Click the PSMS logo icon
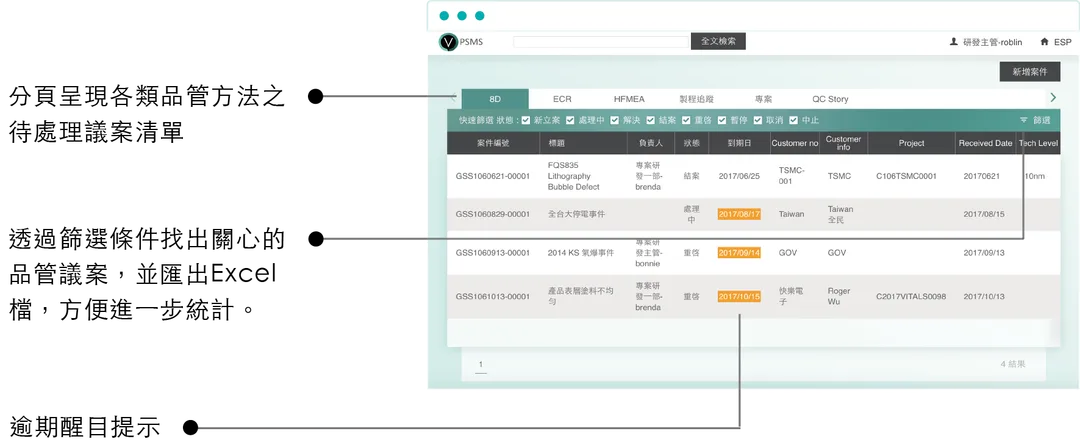Viewport: 1080px width, 442px height. click(448, 42)
